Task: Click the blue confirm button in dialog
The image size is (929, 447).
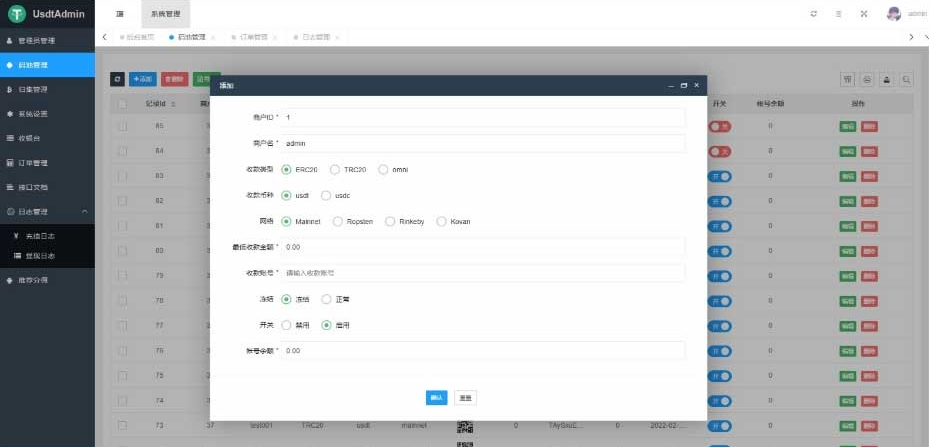Action: (x=437, y=398)
